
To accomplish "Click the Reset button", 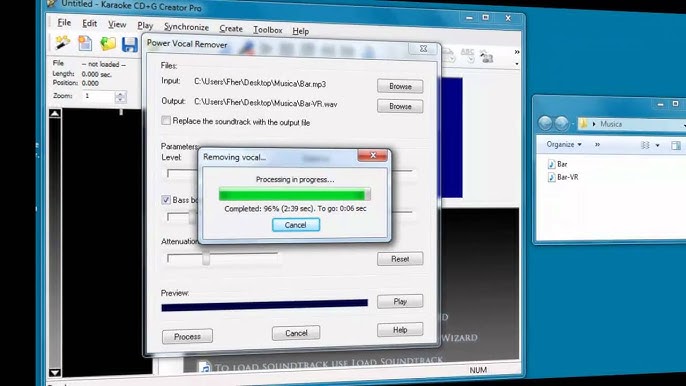I will (x=400, y=259).
